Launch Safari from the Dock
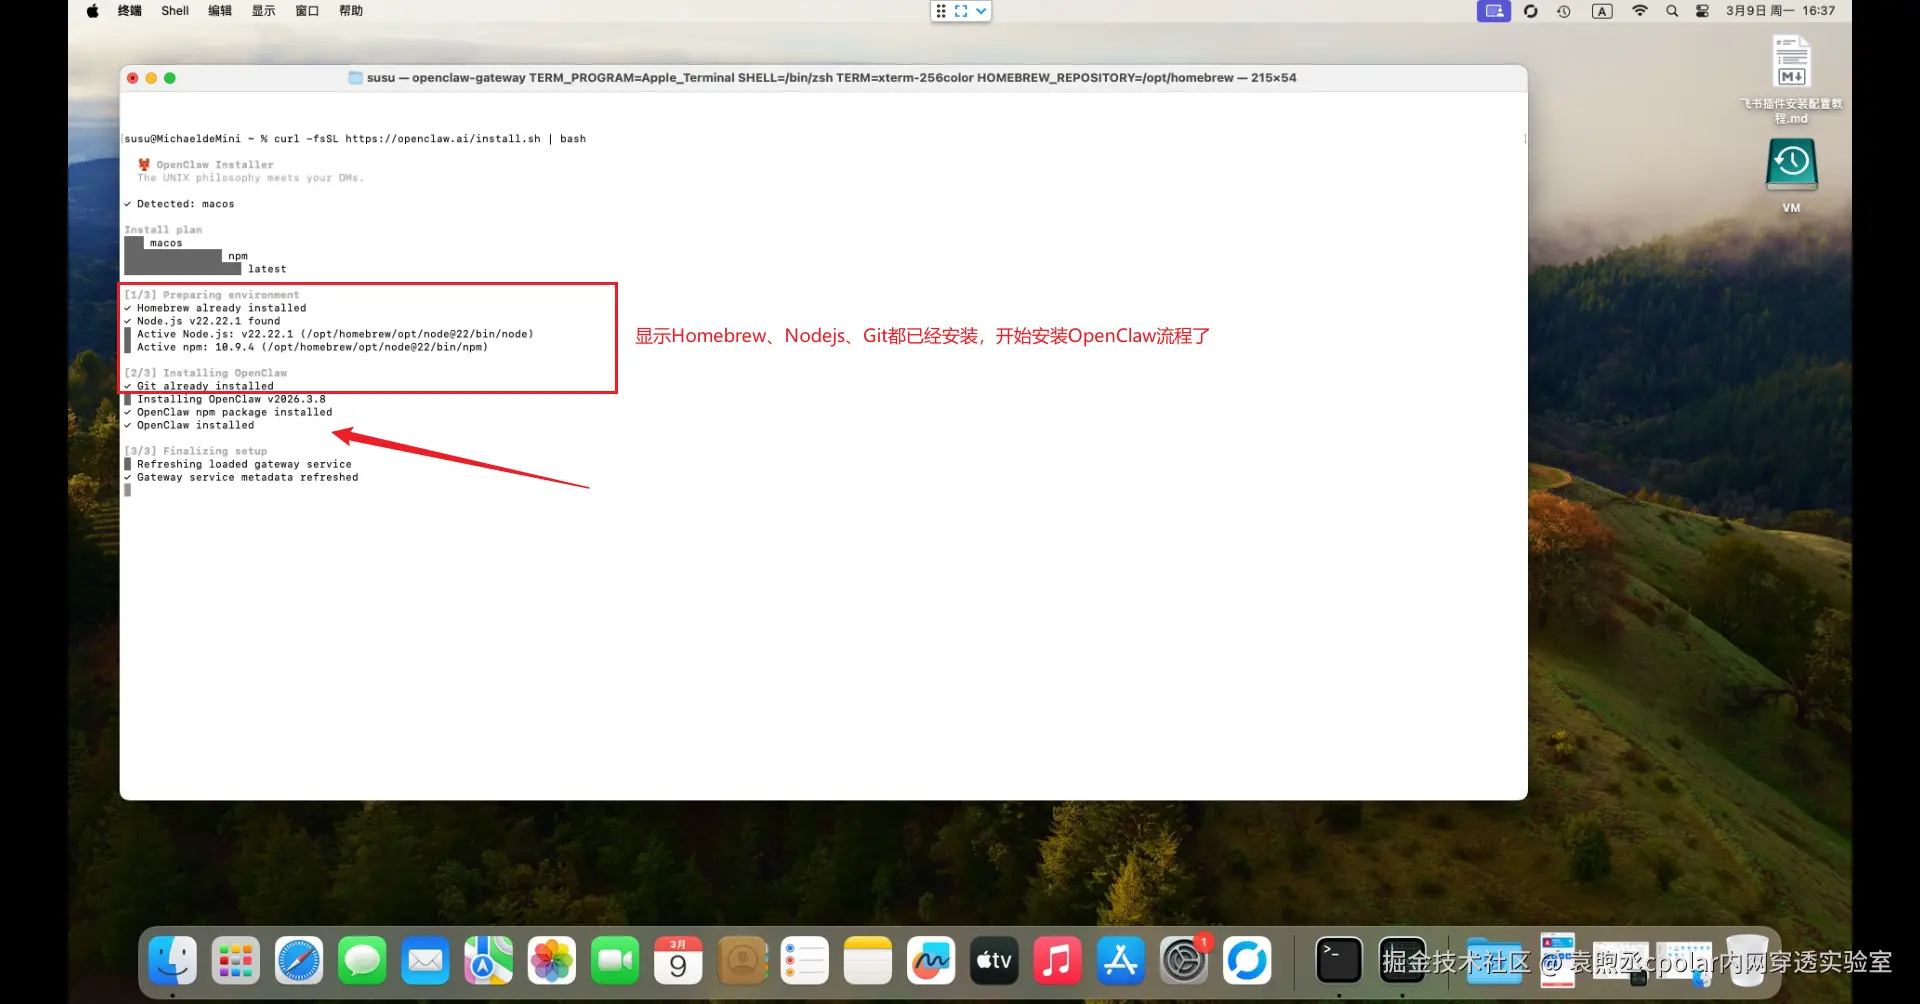Screen dimensions: 1920x1004 pyautogui.click(x=299, y=961)
